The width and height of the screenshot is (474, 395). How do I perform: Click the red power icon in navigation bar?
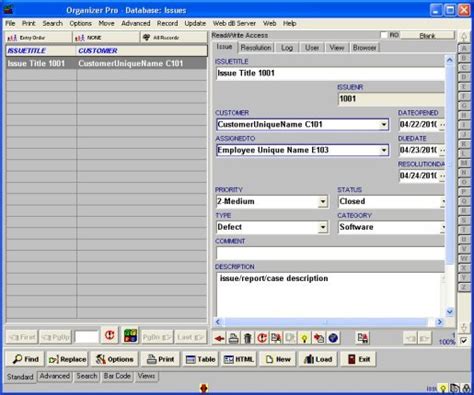[x=110, y=335]
